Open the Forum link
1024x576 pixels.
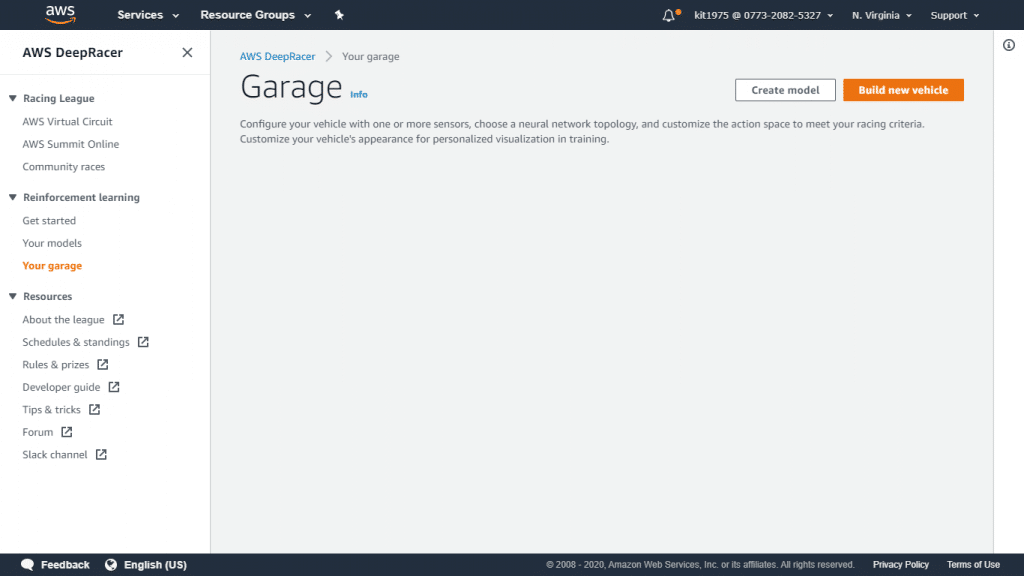[38, 432]
